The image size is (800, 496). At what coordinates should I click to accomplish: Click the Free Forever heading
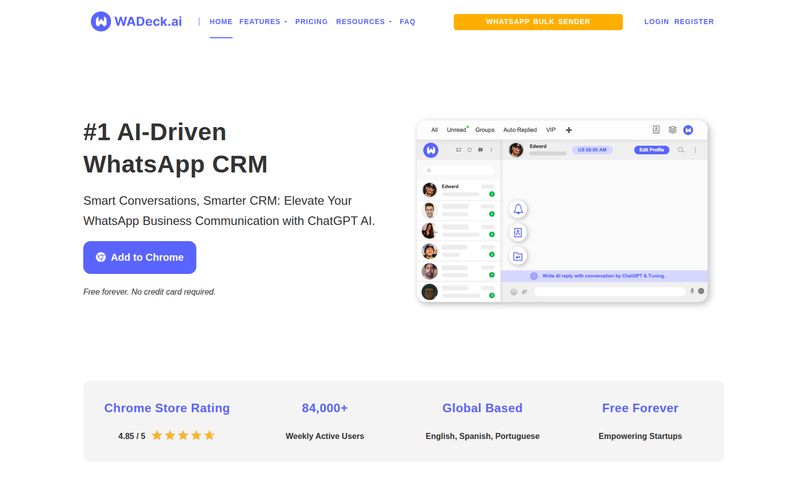click(640, 408)
